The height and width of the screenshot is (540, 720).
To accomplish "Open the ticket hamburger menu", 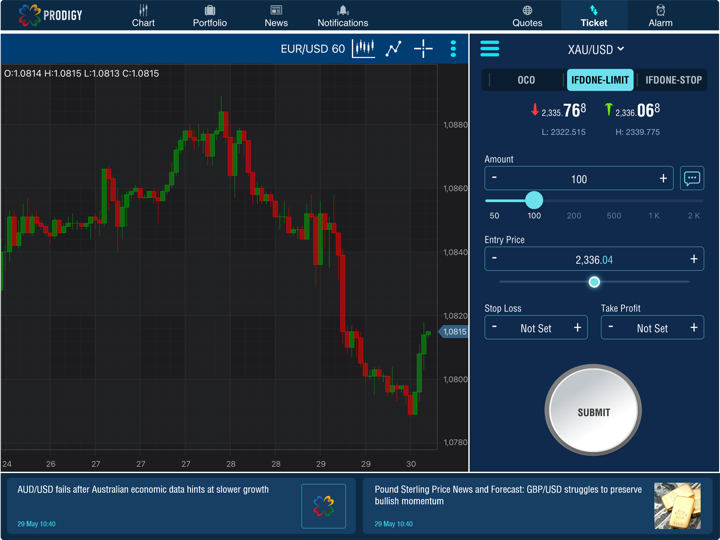I will click(489, 49).
